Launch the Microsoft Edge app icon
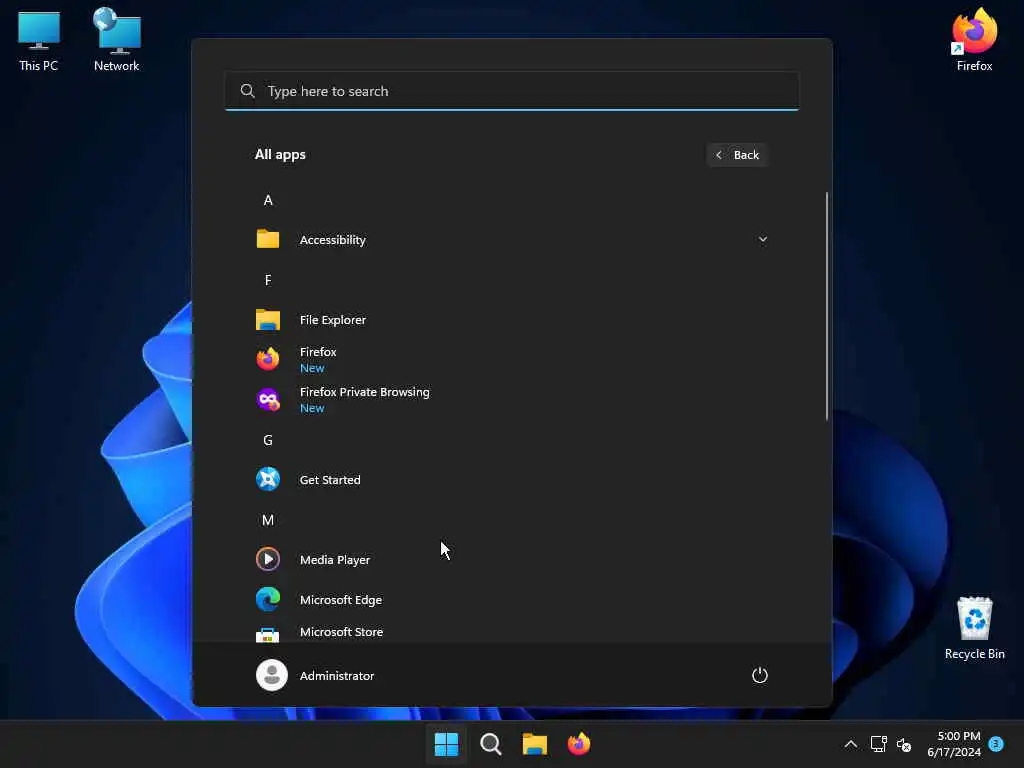The height and width of the screenshot is (768, 1024). (268, 599)
